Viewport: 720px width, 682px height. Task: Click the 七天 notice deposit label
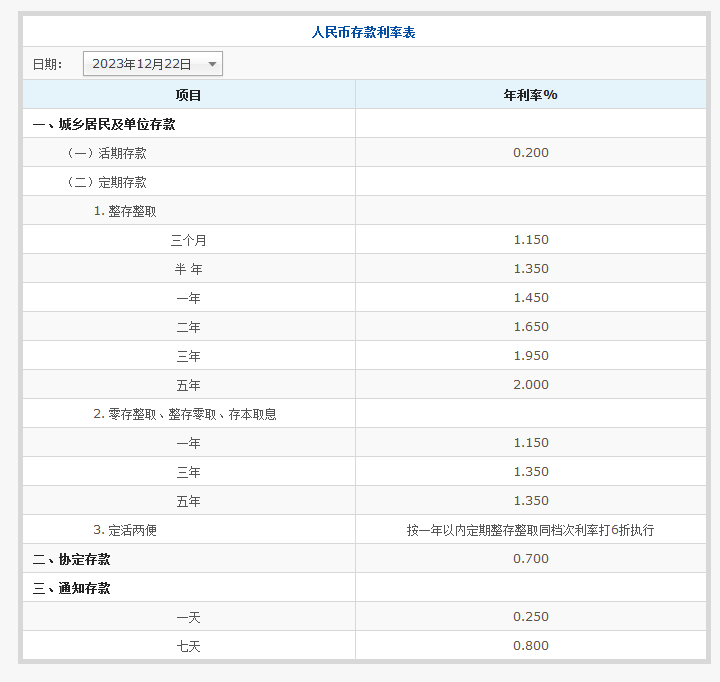(x=188, y=646)
